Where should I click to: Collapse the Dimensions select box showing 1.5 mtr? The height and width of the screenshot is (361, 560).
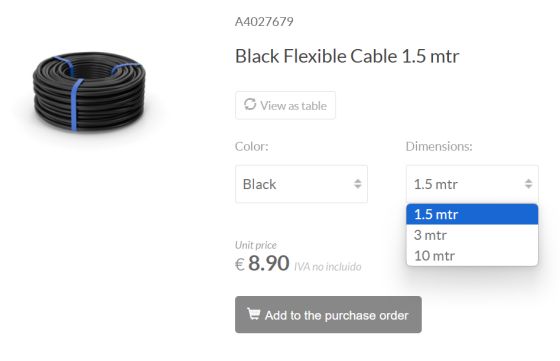click(472, 184)
